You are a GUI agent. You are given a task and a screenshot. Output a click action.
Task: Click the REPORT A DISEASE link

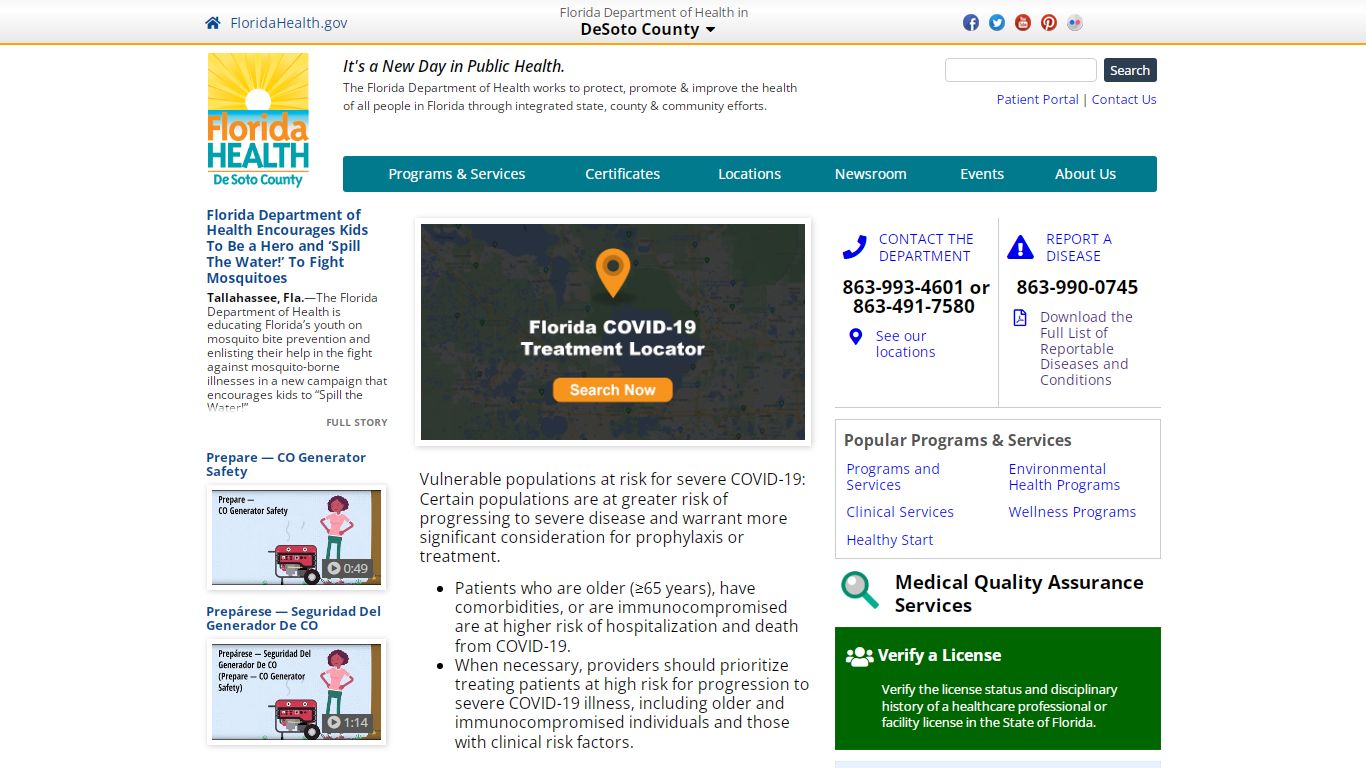[1079, 247]
